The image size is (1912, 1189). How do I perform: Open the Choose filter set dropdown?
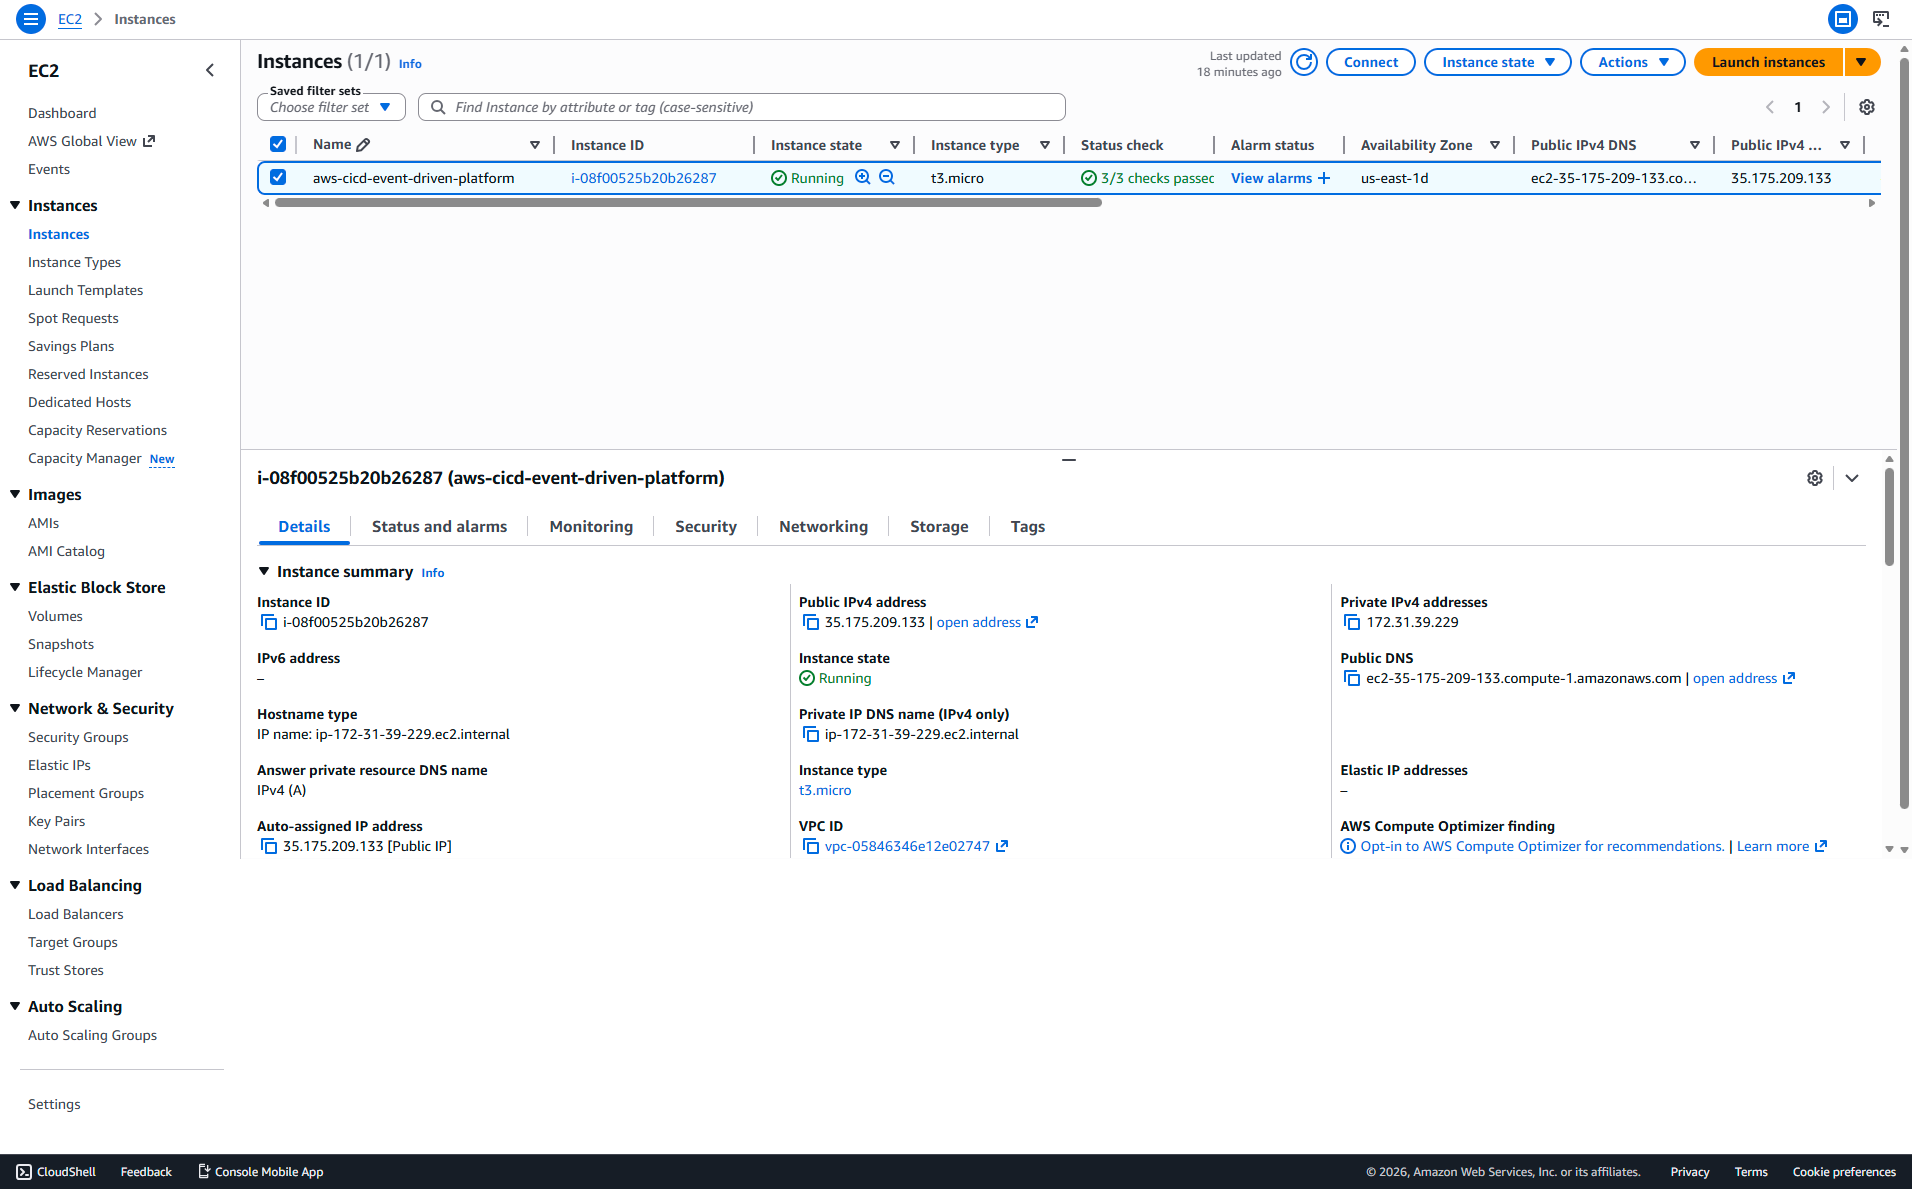[331, 107]
